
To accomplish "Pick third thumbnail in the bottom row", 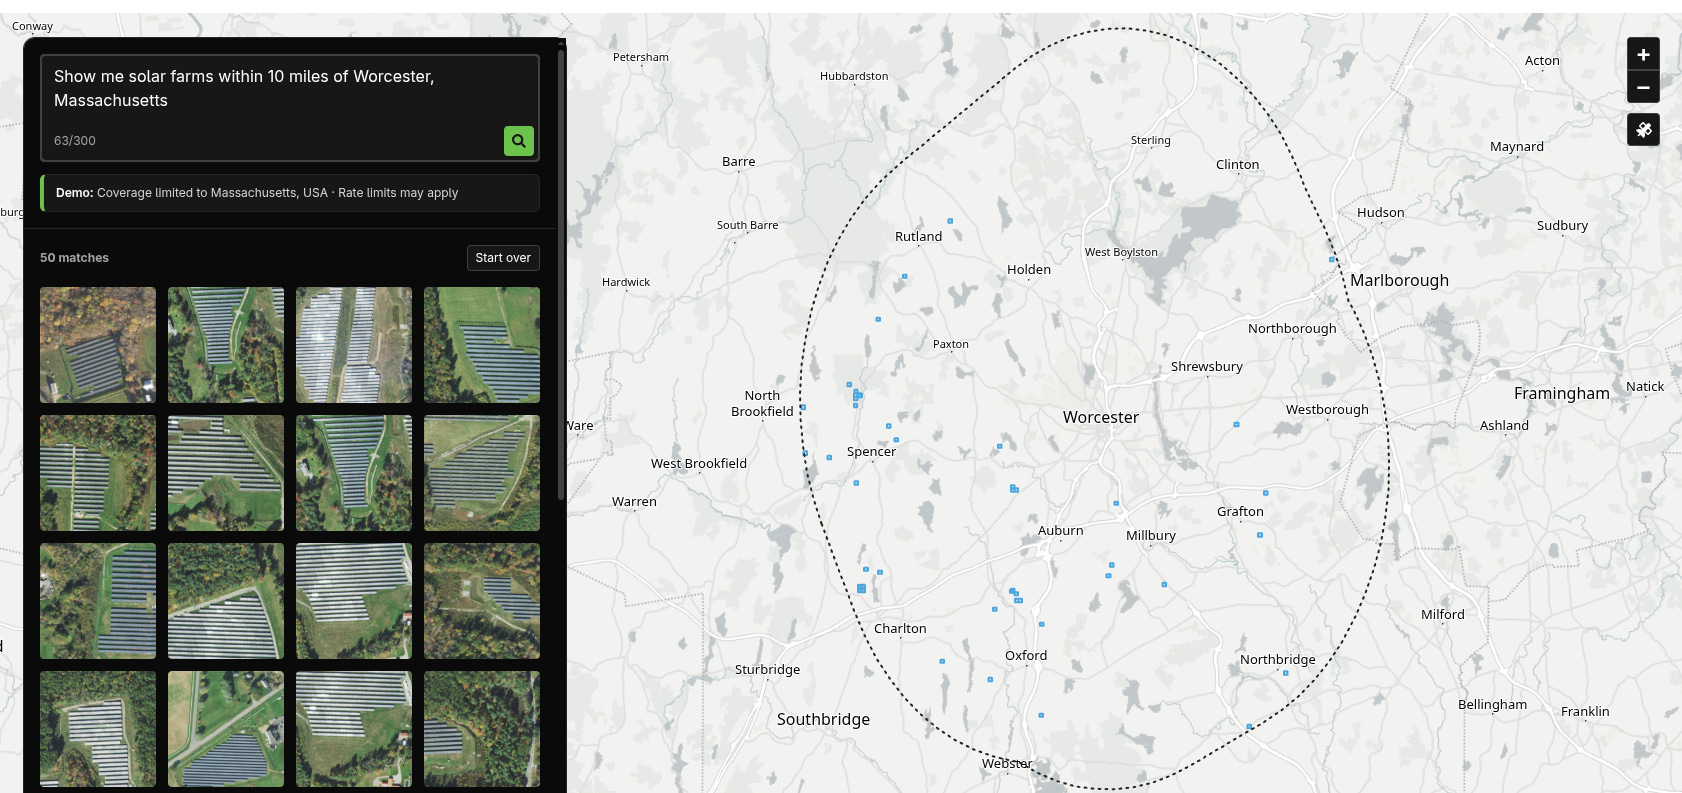I will [354, 729].
